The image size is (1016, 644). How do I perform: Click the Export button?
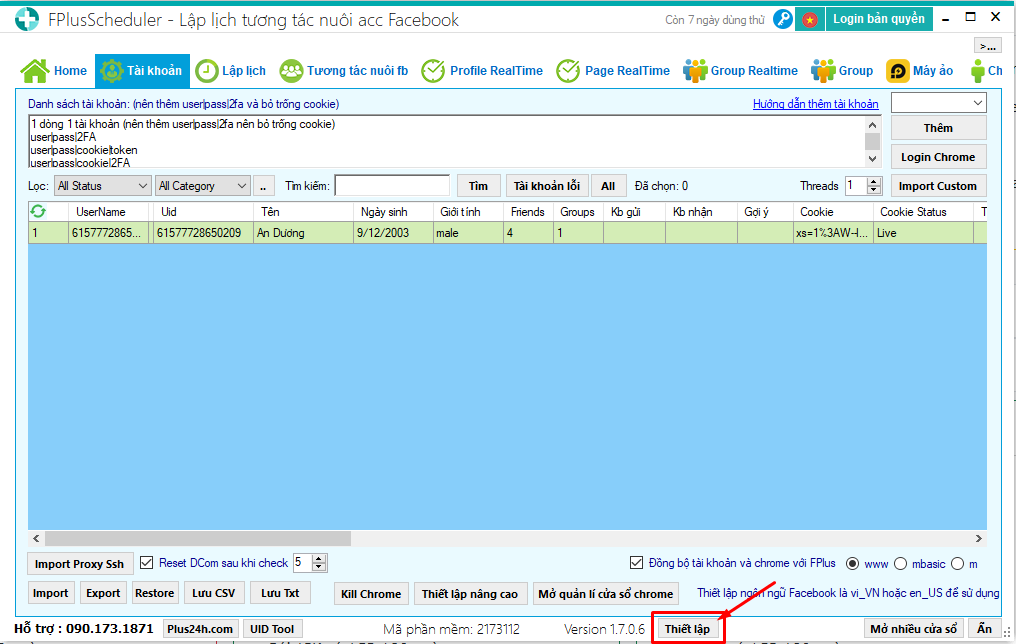(x=103, y=593)
